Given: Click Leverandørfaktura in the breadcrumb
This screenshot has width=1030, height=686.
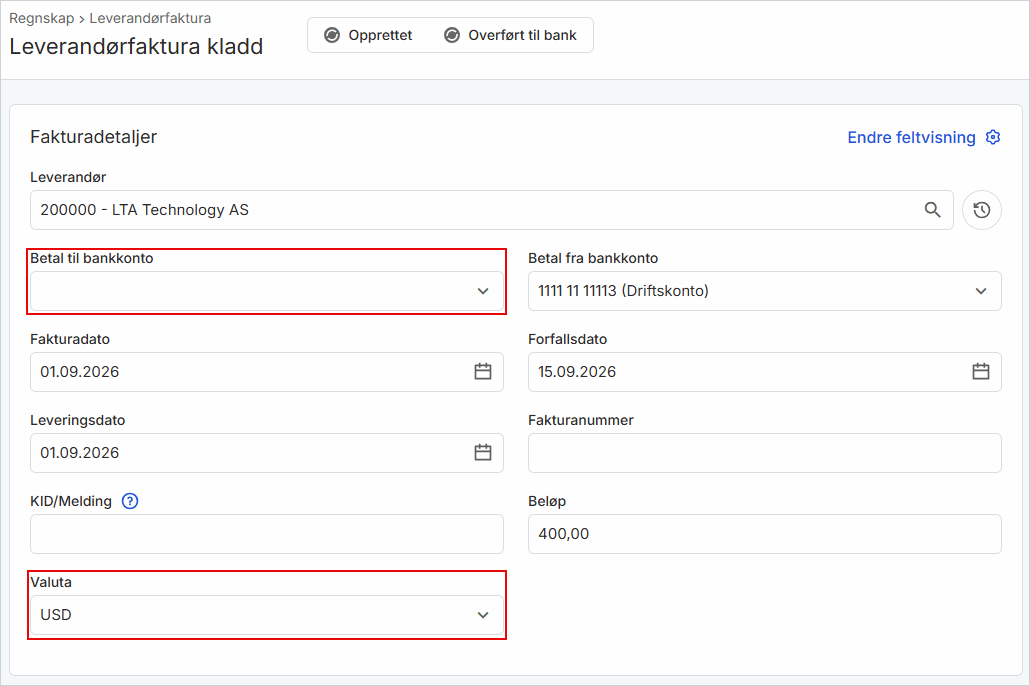Looking at the screenshot, I should [x=150, y=18].
